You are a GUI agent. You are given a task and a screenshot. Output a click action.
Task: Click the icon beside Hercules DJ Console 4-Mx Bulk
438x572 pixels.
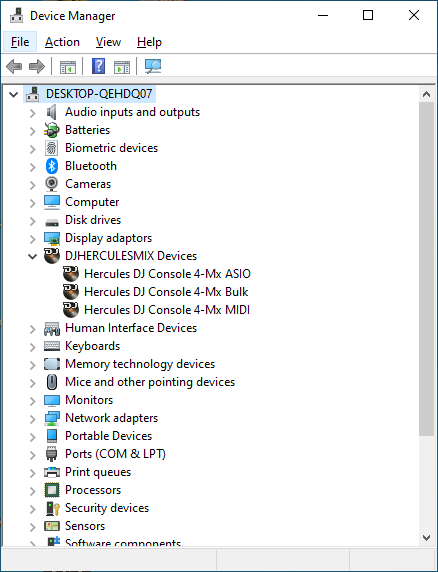71,291
